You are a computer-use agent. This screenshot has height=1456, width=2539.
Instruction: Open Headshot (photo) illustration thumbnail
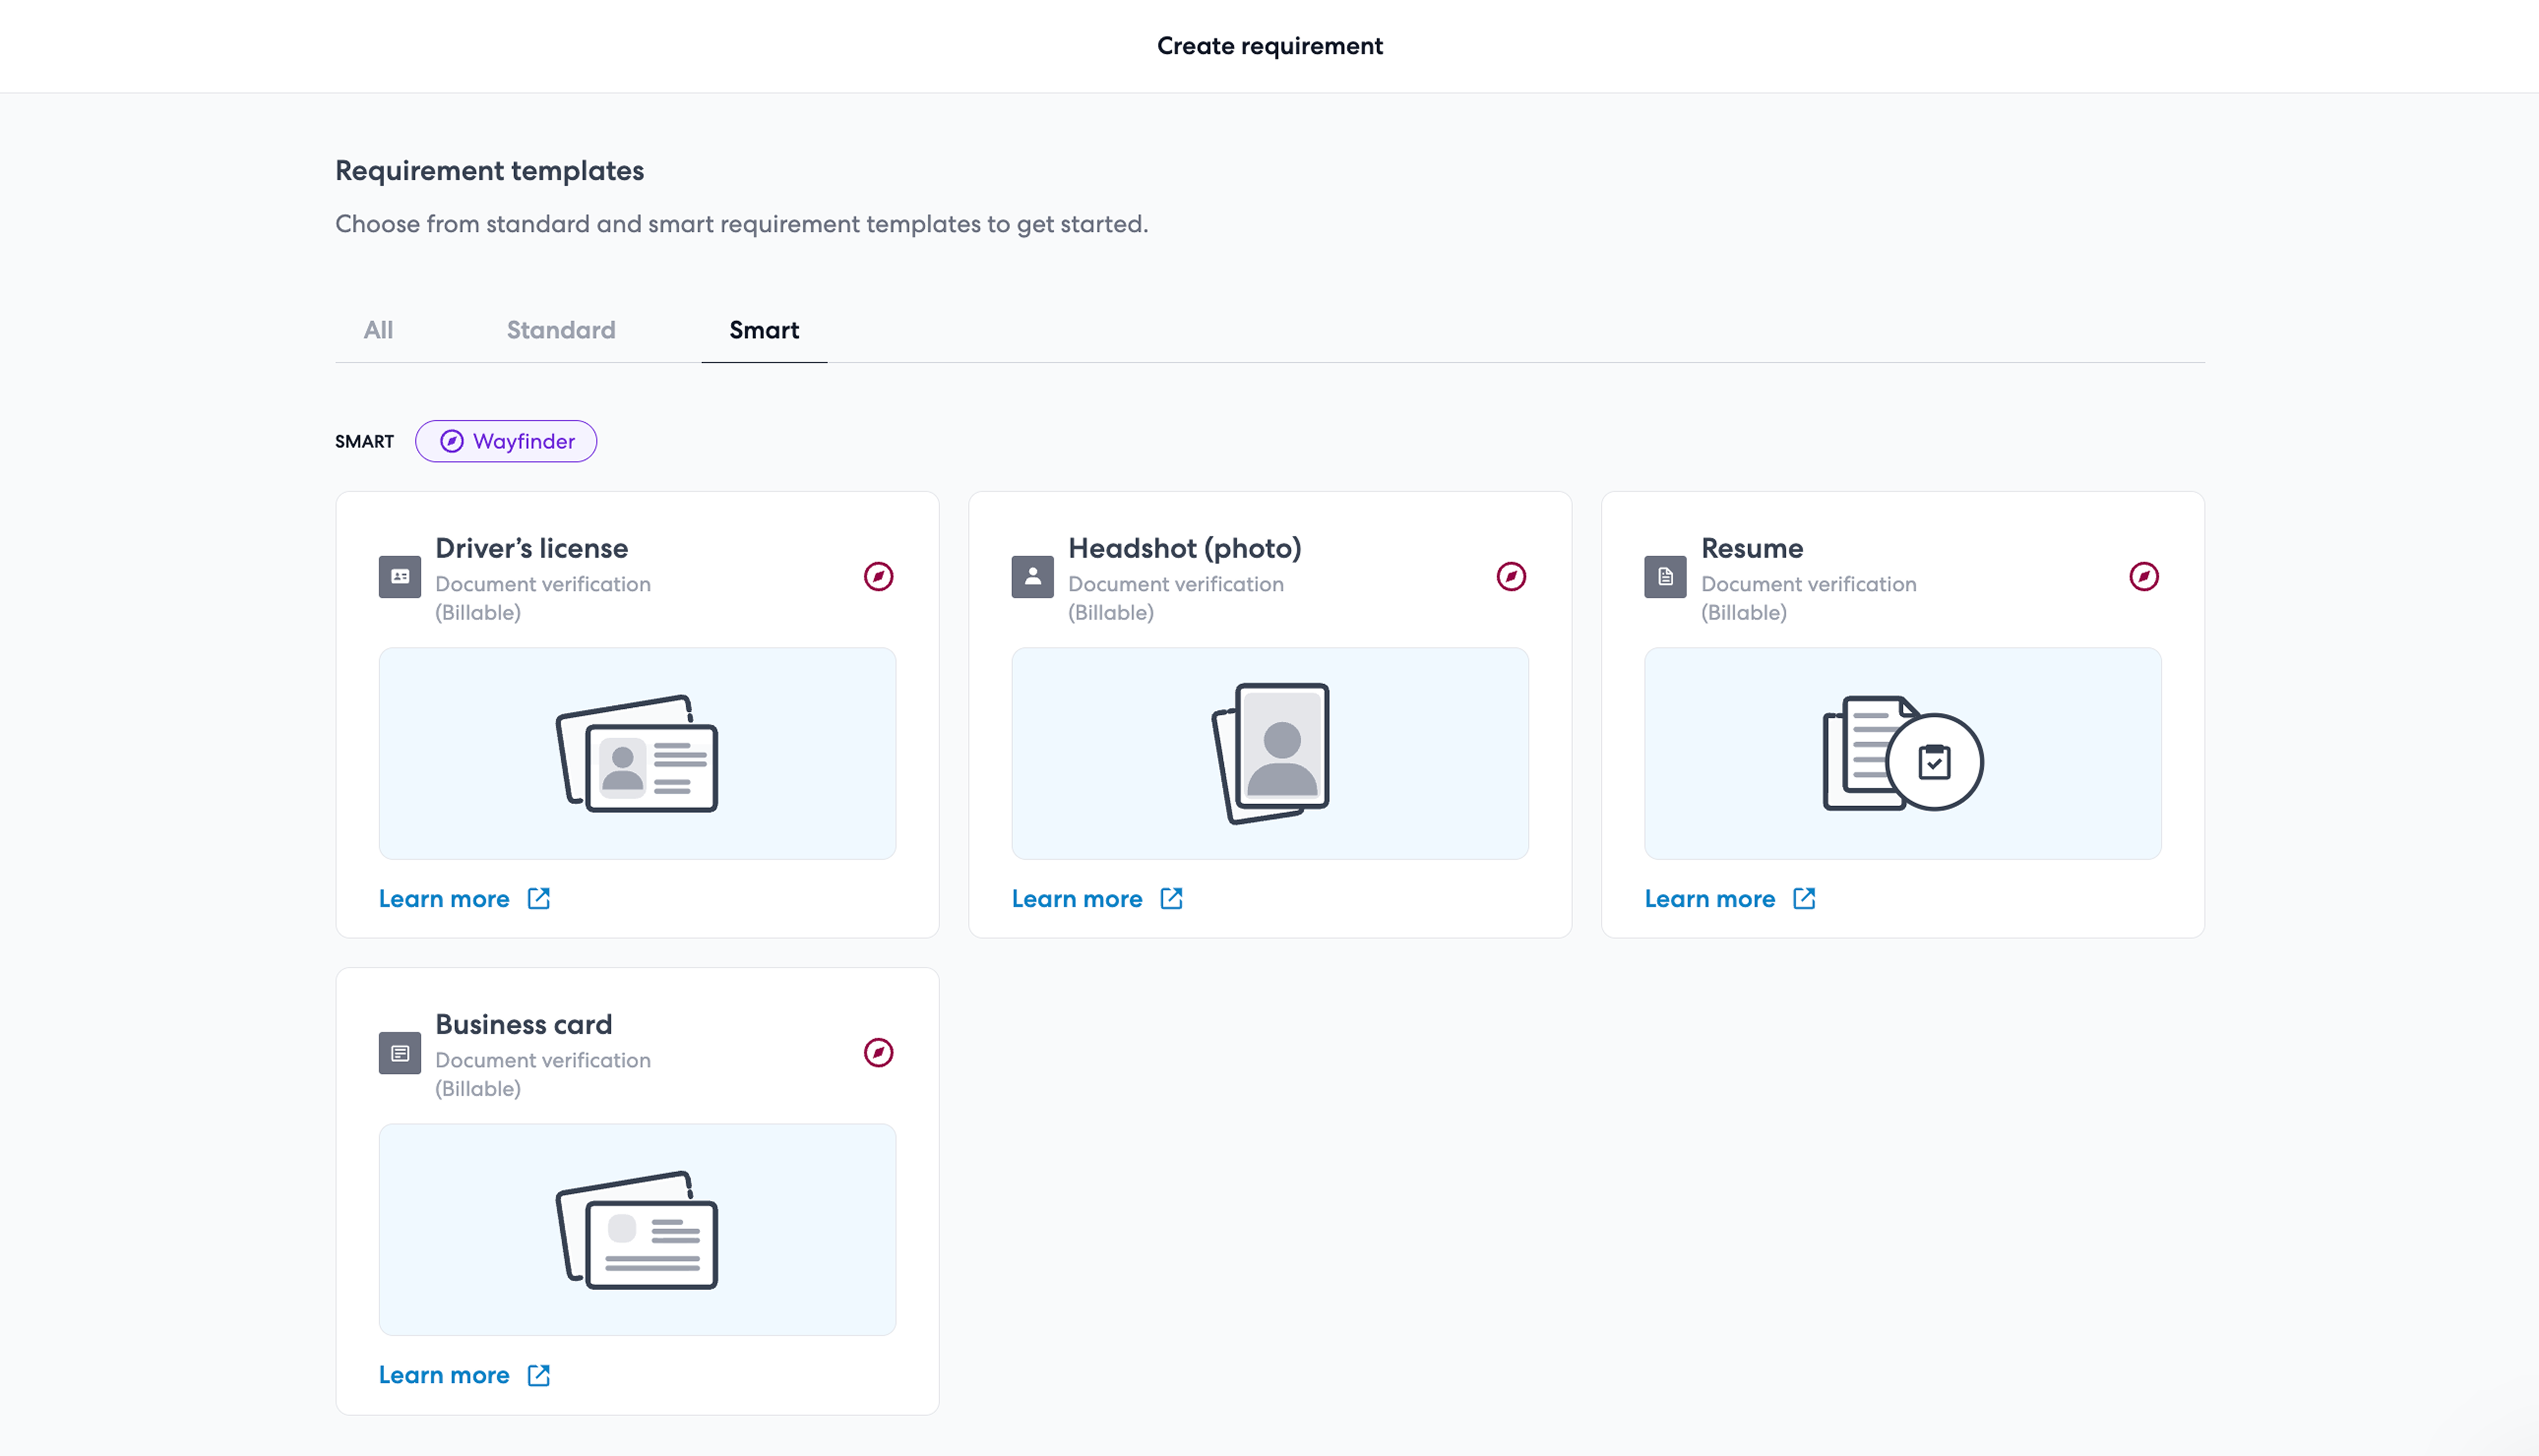click(x=1270, y=753)
